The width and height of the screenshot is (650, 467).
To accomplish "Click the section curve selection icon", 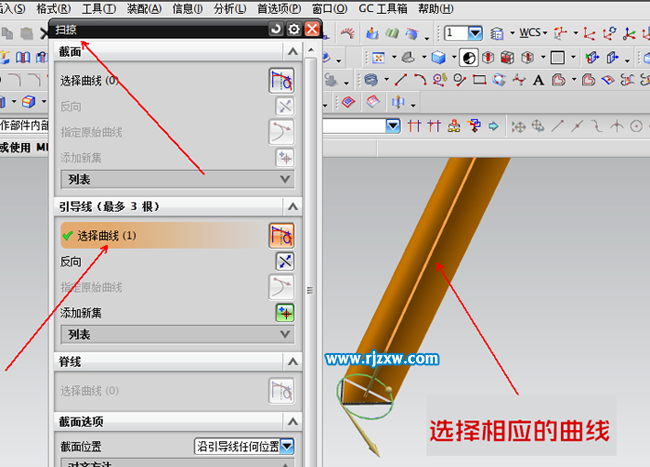I will click(281, 80).
